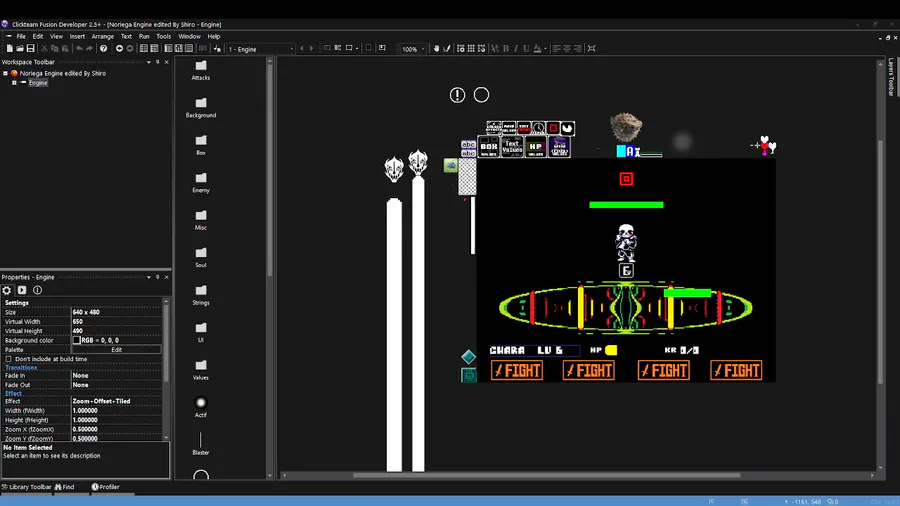Open the Attacks folder in library
Viewport: 900px width, 506px height.
click(x=201, y=70)
